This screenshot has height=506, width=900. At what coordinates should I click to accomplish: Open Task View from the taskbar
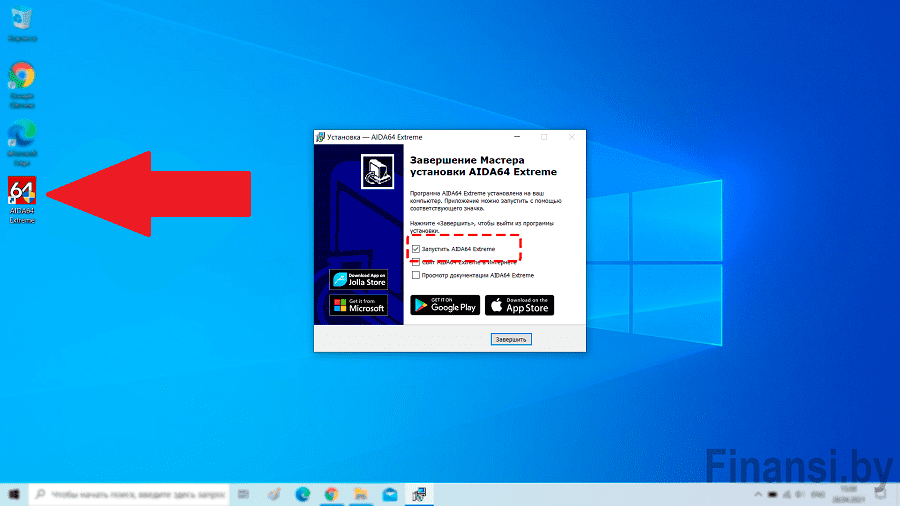coord(243,495)
